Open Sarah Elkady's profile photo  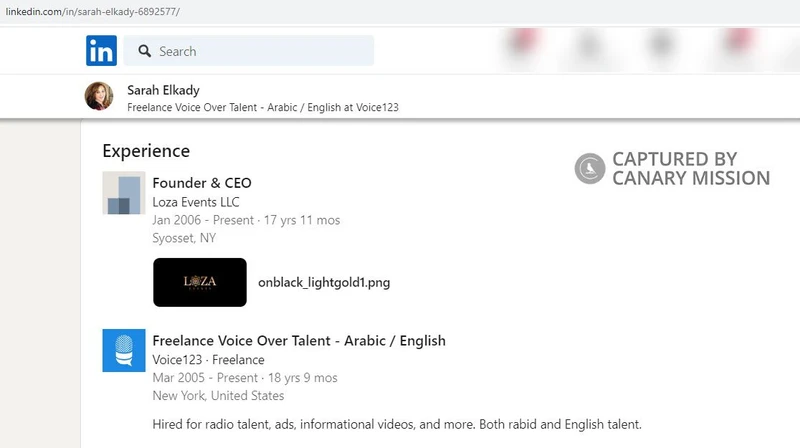(x=99, y=96)
